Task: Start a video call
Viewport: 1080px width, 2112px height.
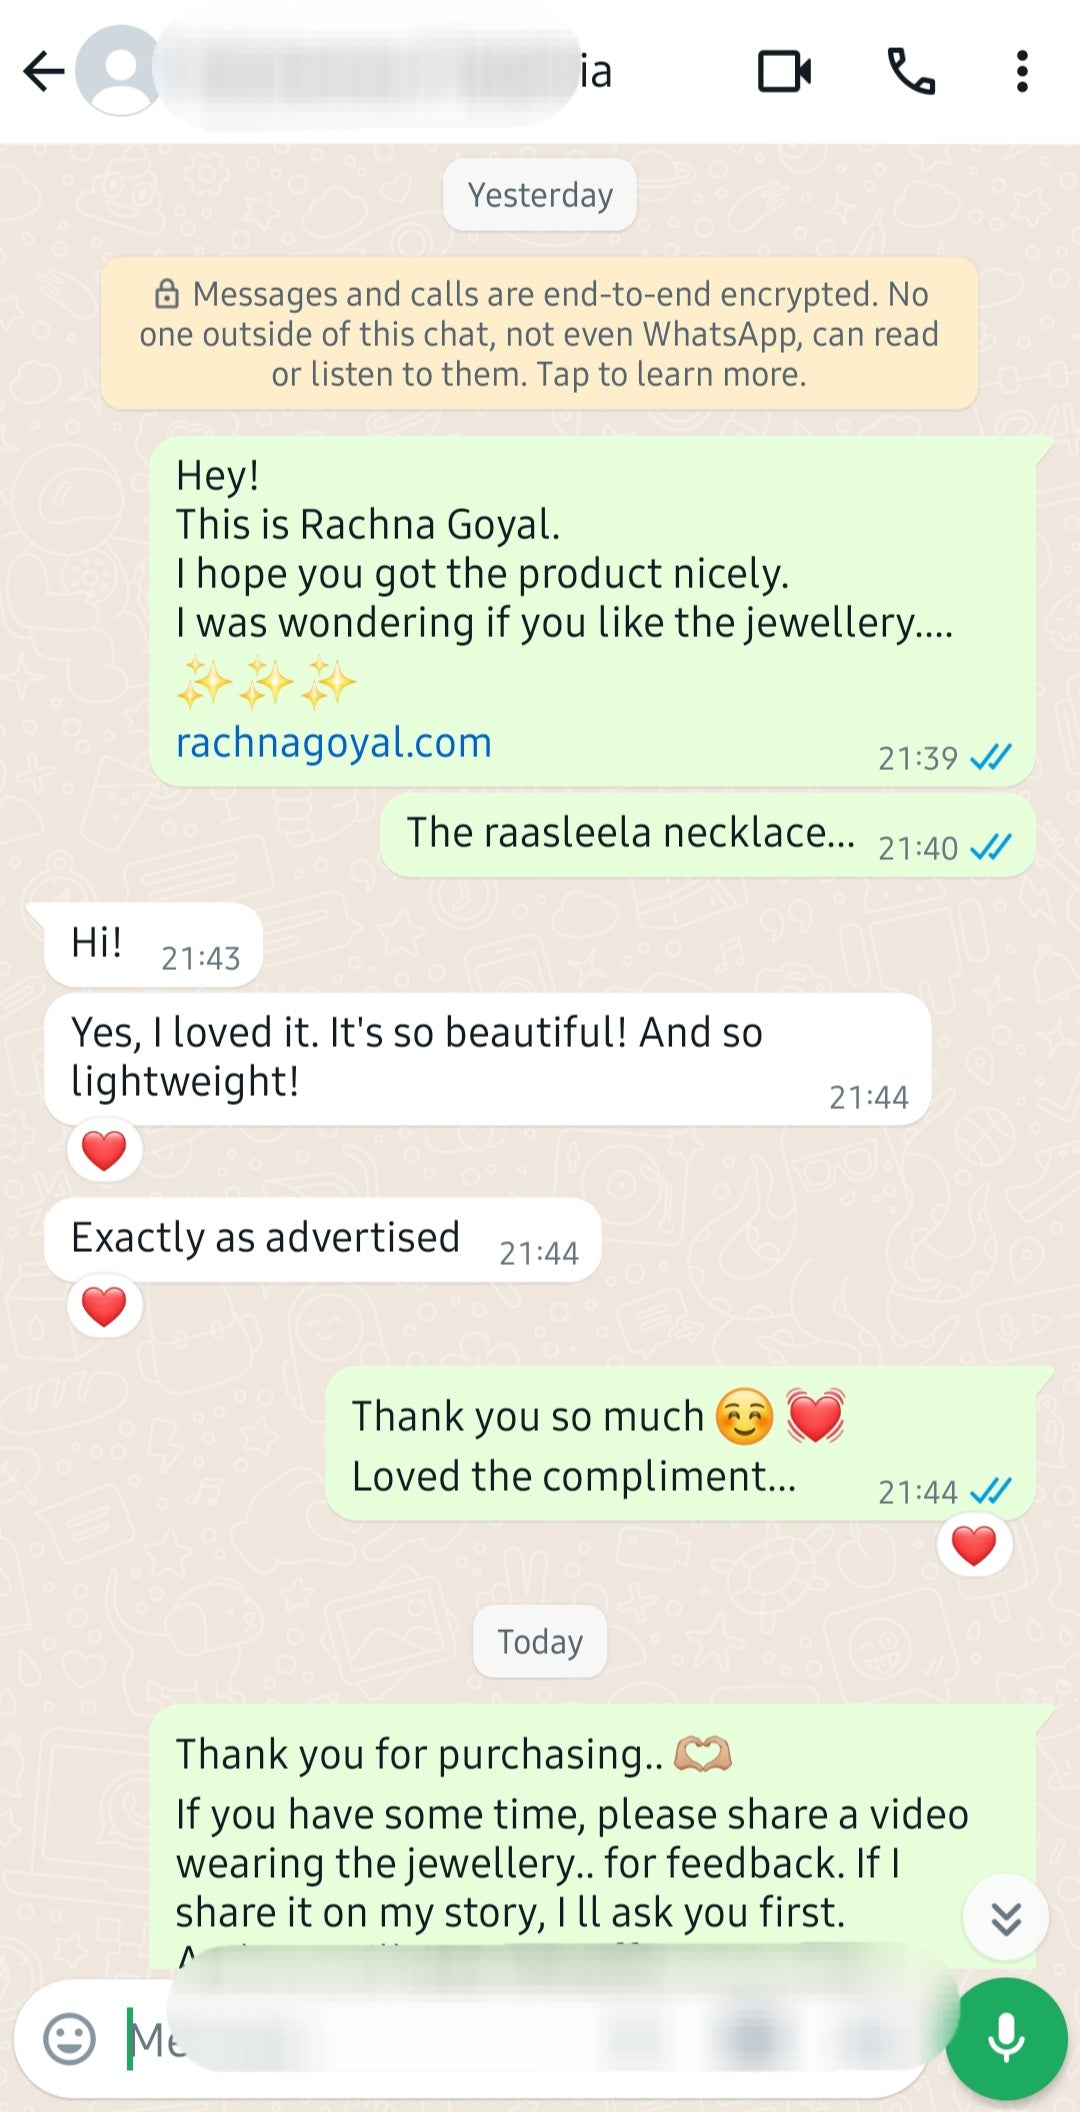Action: [784, 71]
